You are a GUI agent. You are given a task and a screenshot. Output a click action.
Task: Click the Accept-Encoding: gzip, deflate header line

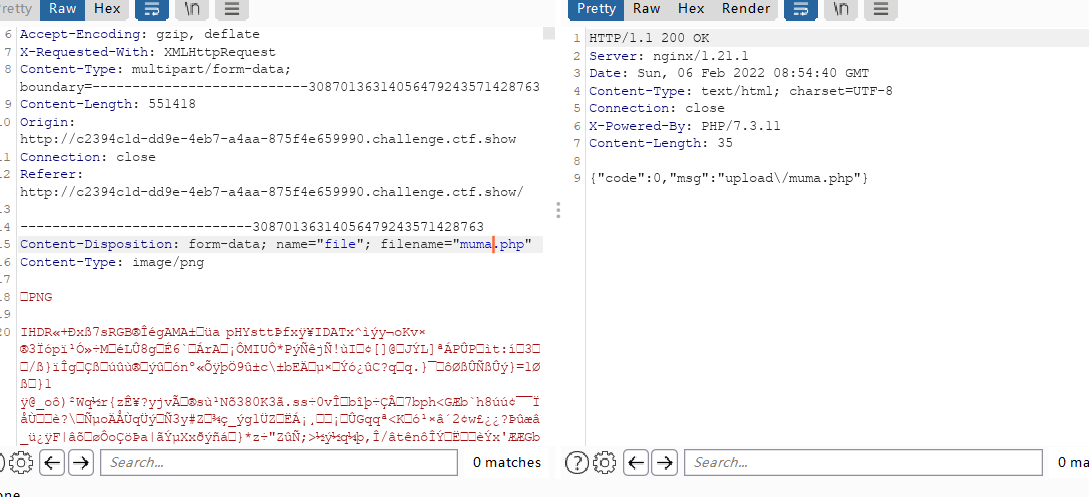(x=140, y=34)
